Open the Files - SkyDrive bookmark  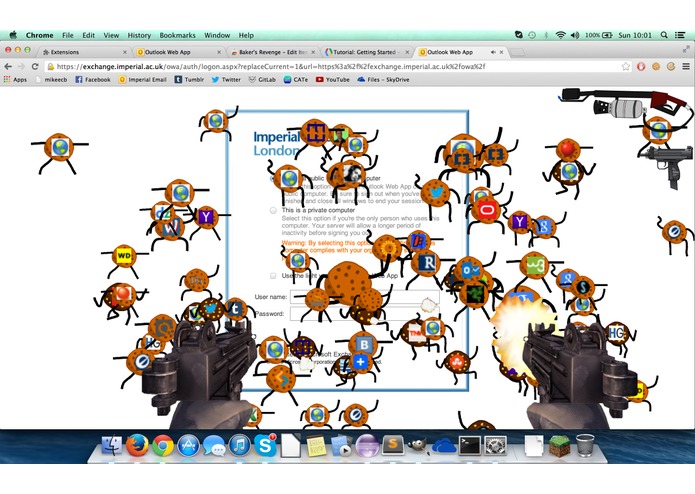point(383,80)
